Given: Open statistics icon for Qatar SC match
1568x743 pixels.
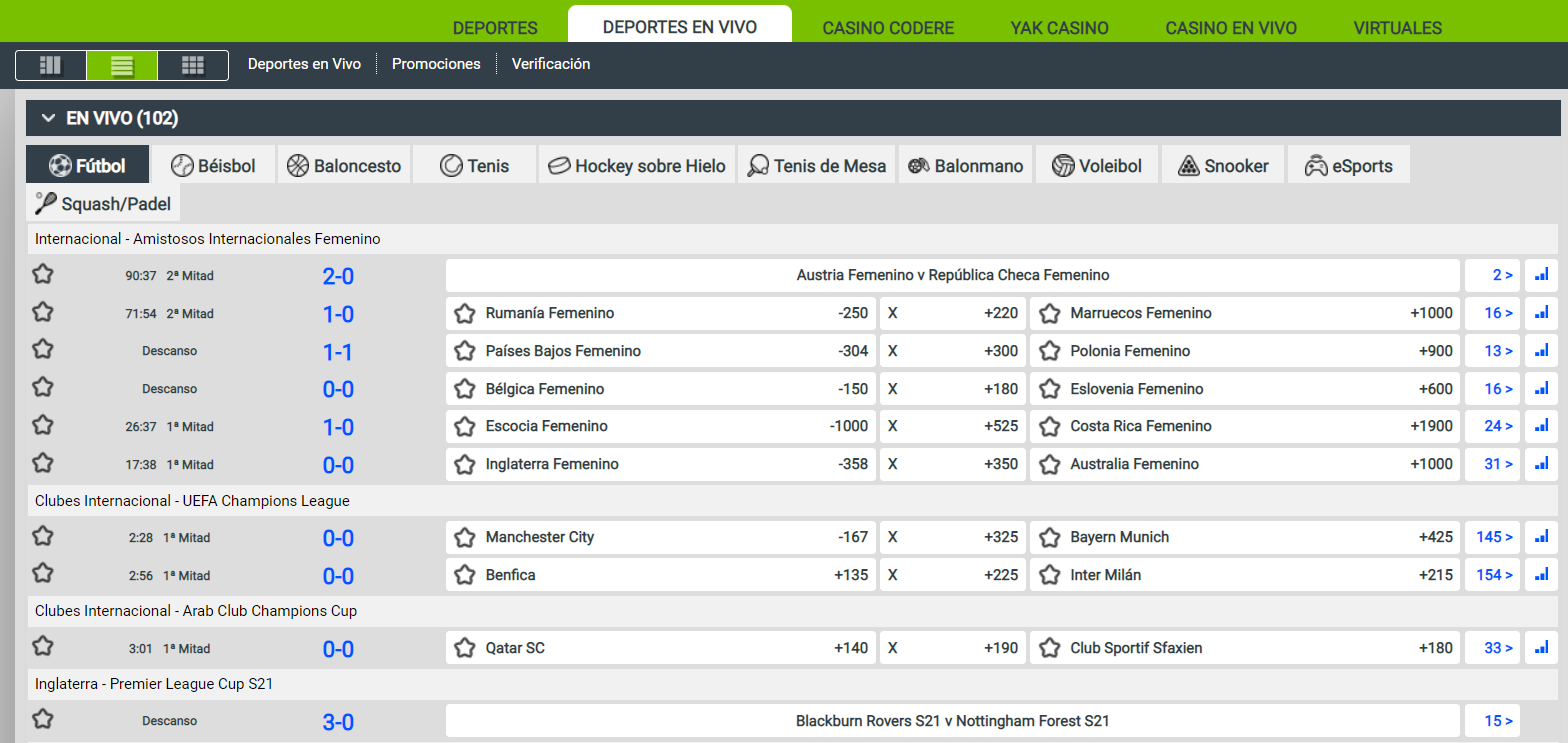Looking at the screenshot, I should (1541, 648).
